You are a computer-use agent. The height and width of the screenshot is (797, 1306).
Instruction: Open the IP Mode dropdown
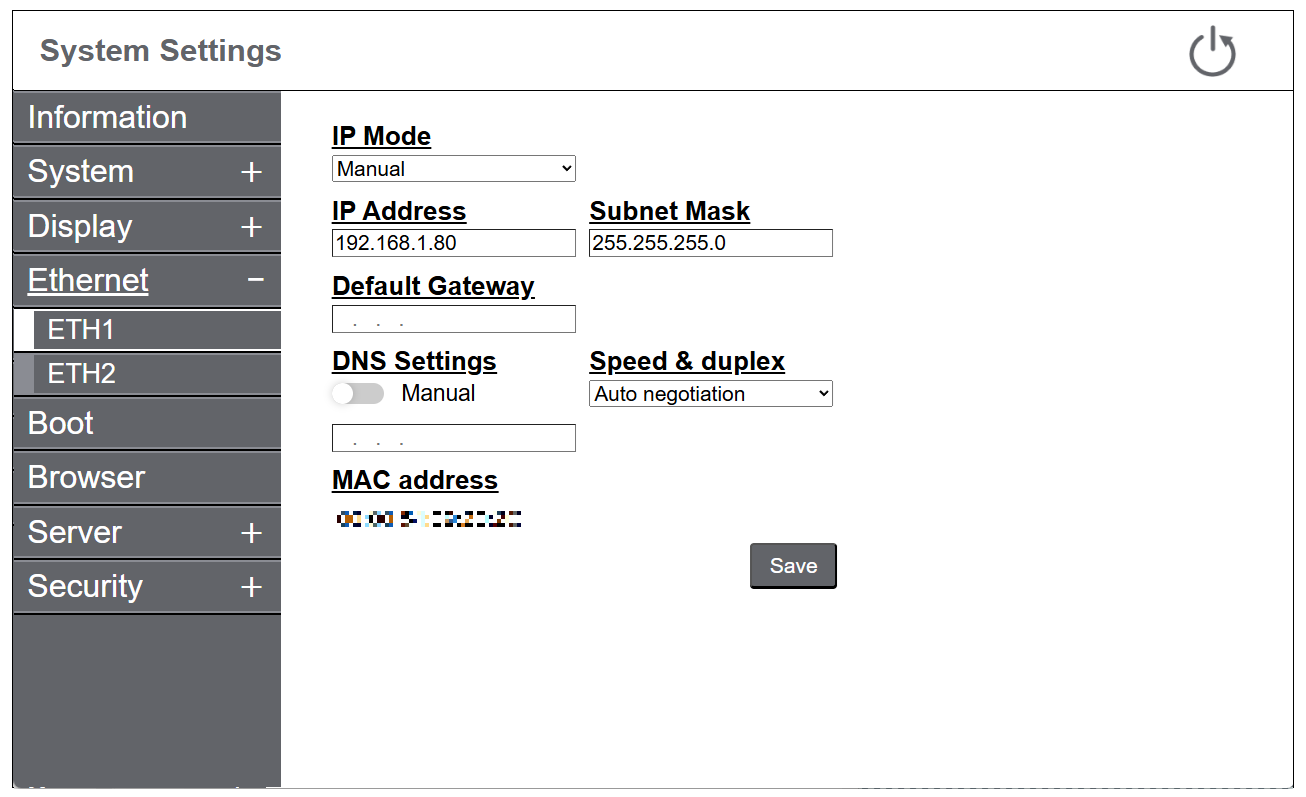pos(453,169)
